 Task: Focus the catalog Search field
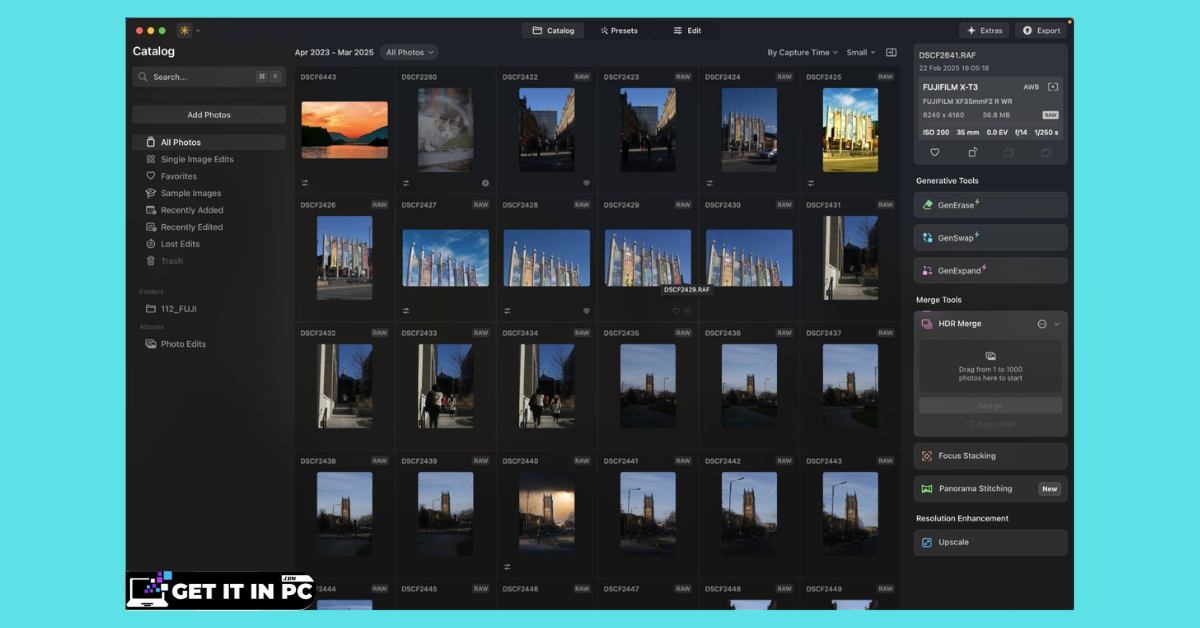[x=209, y=77]
